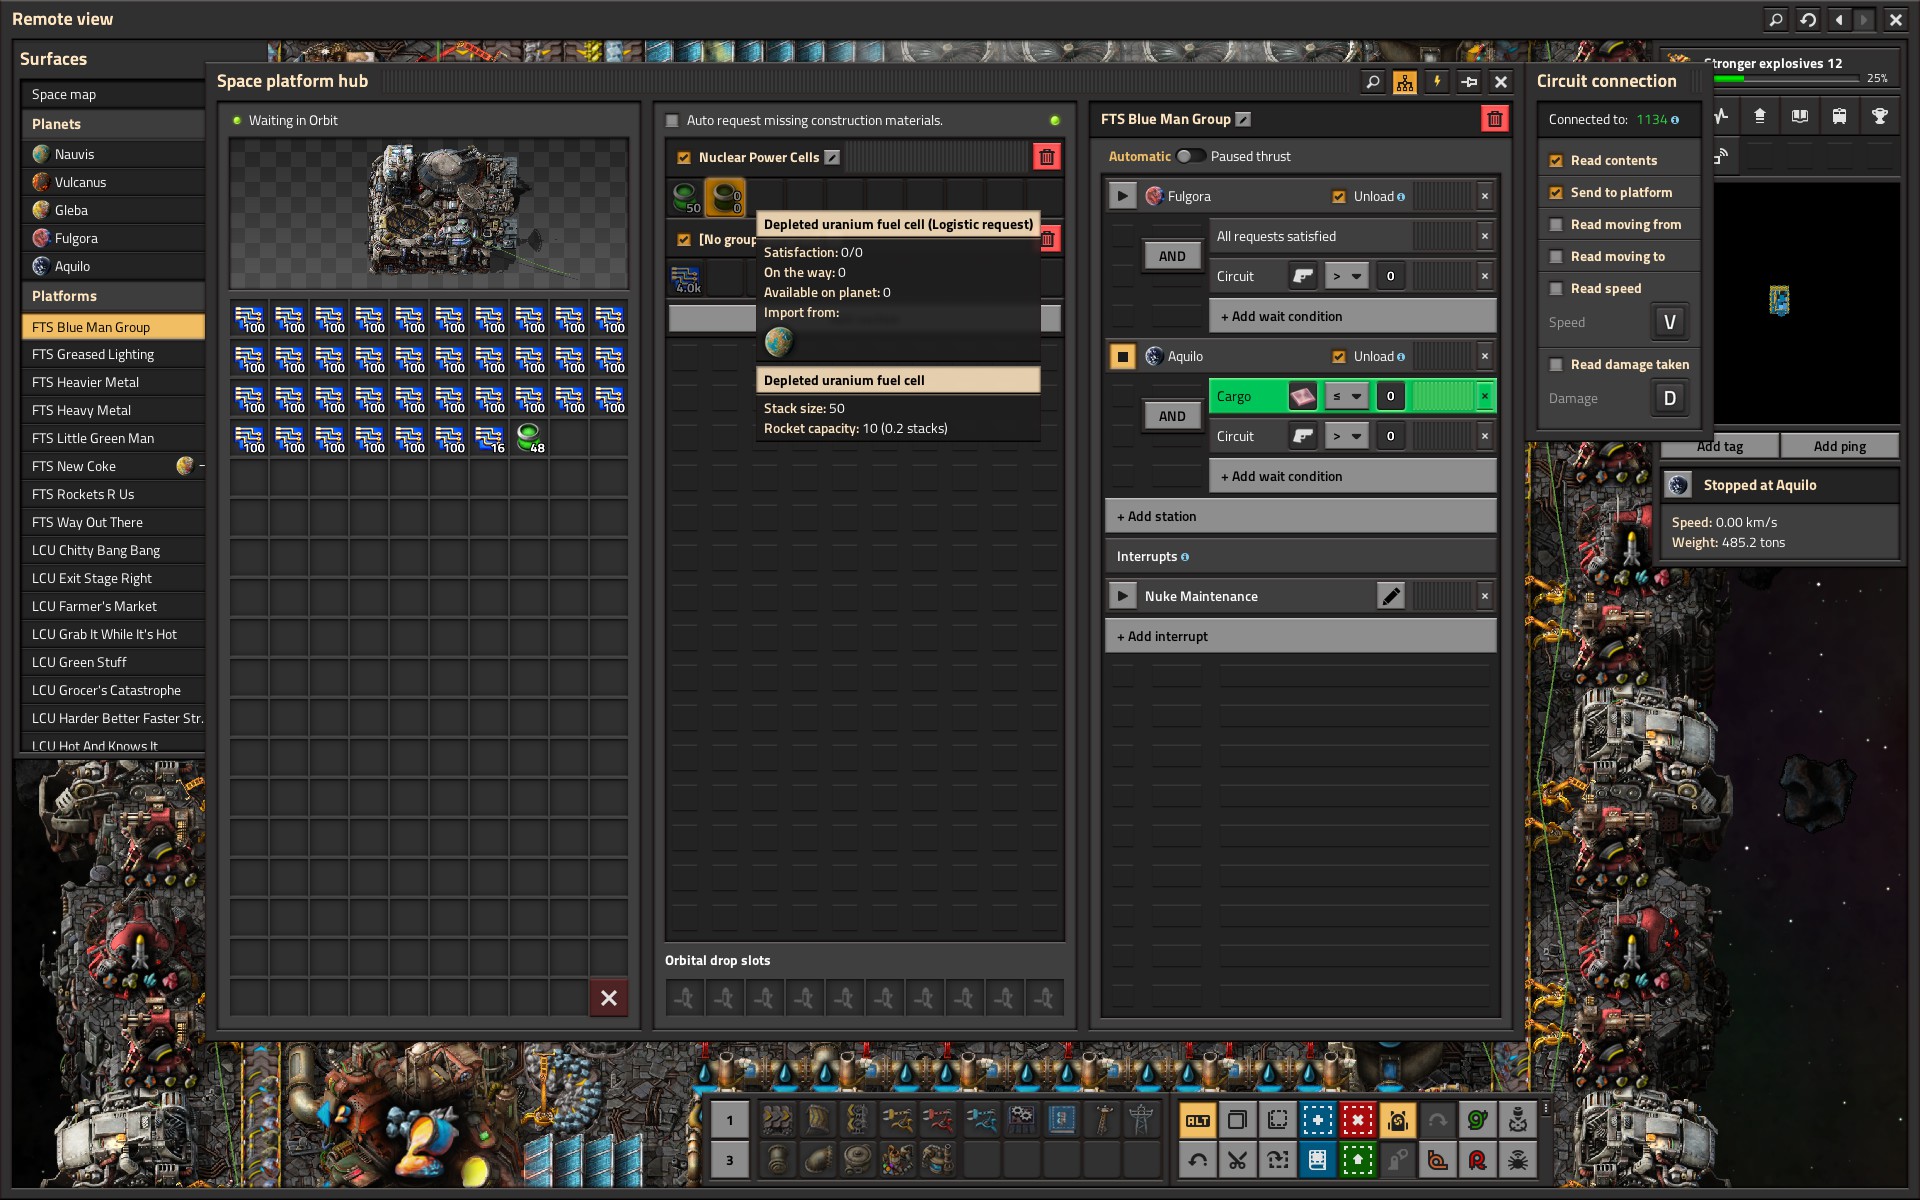1920x1200 pixels.
Task: Toggle the Automatic / Paused thrust switch
Action: 1189,156
